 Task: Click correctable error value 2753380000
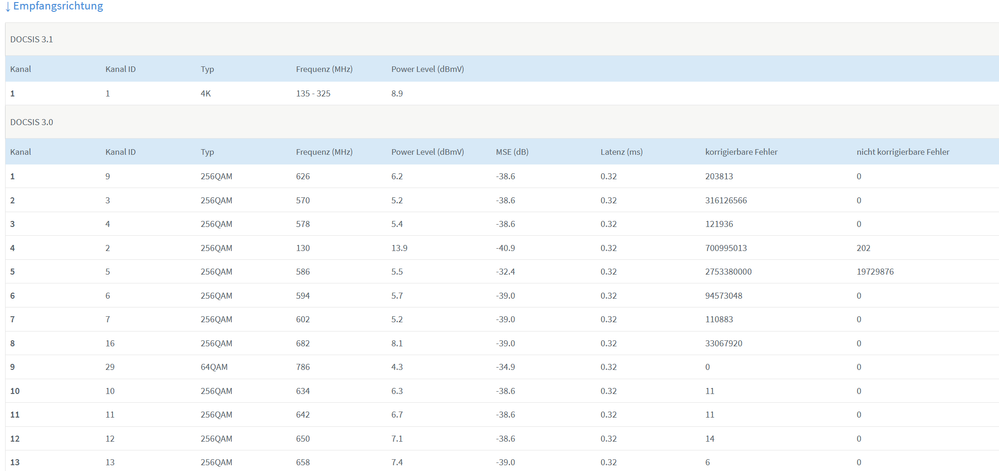click(728, 272)
